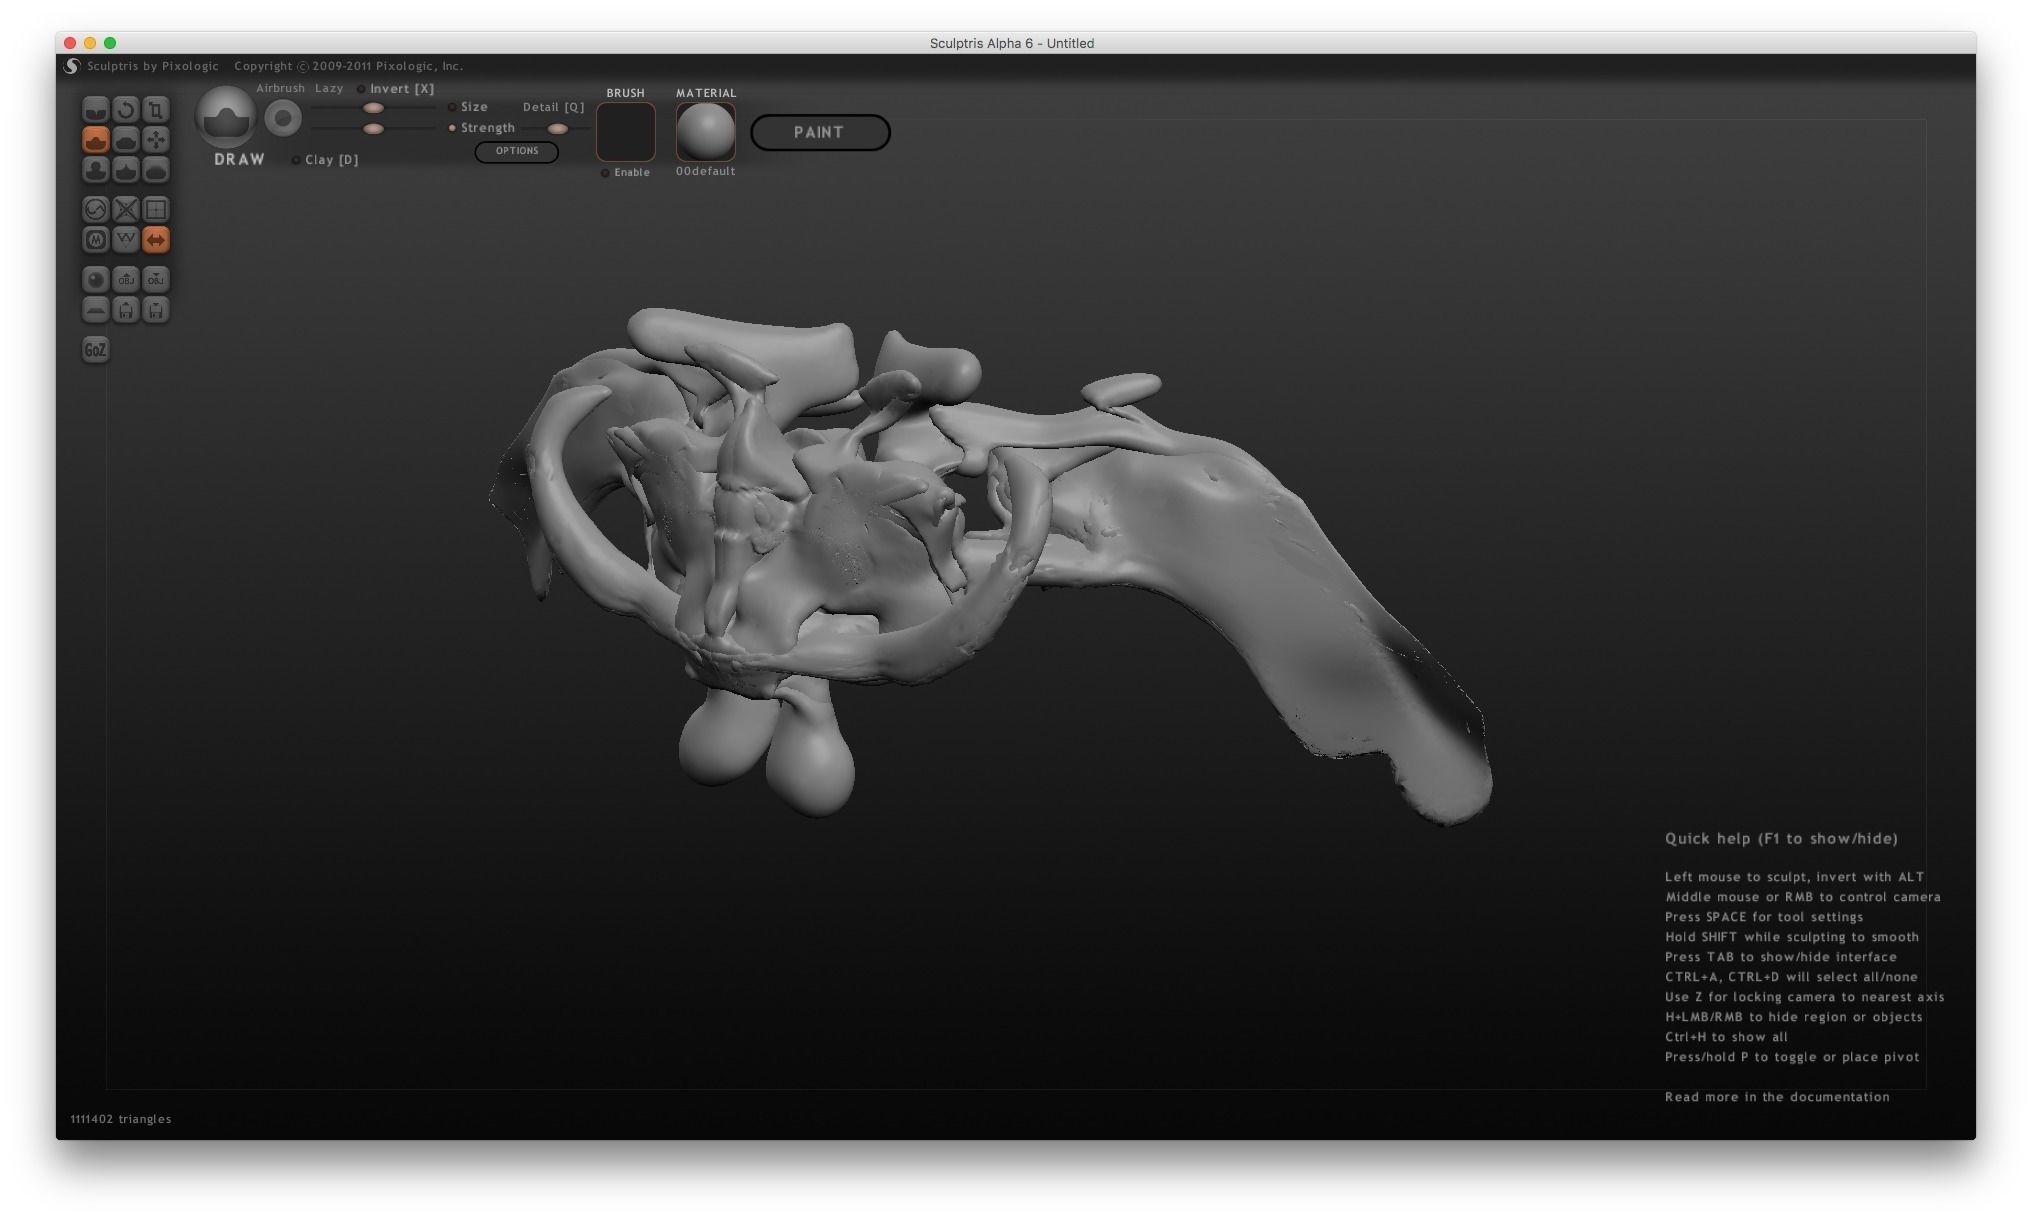Screen dimensions: 2032x1220
Task: Select the Grab tool with four arrows
Action: point(156,139)
